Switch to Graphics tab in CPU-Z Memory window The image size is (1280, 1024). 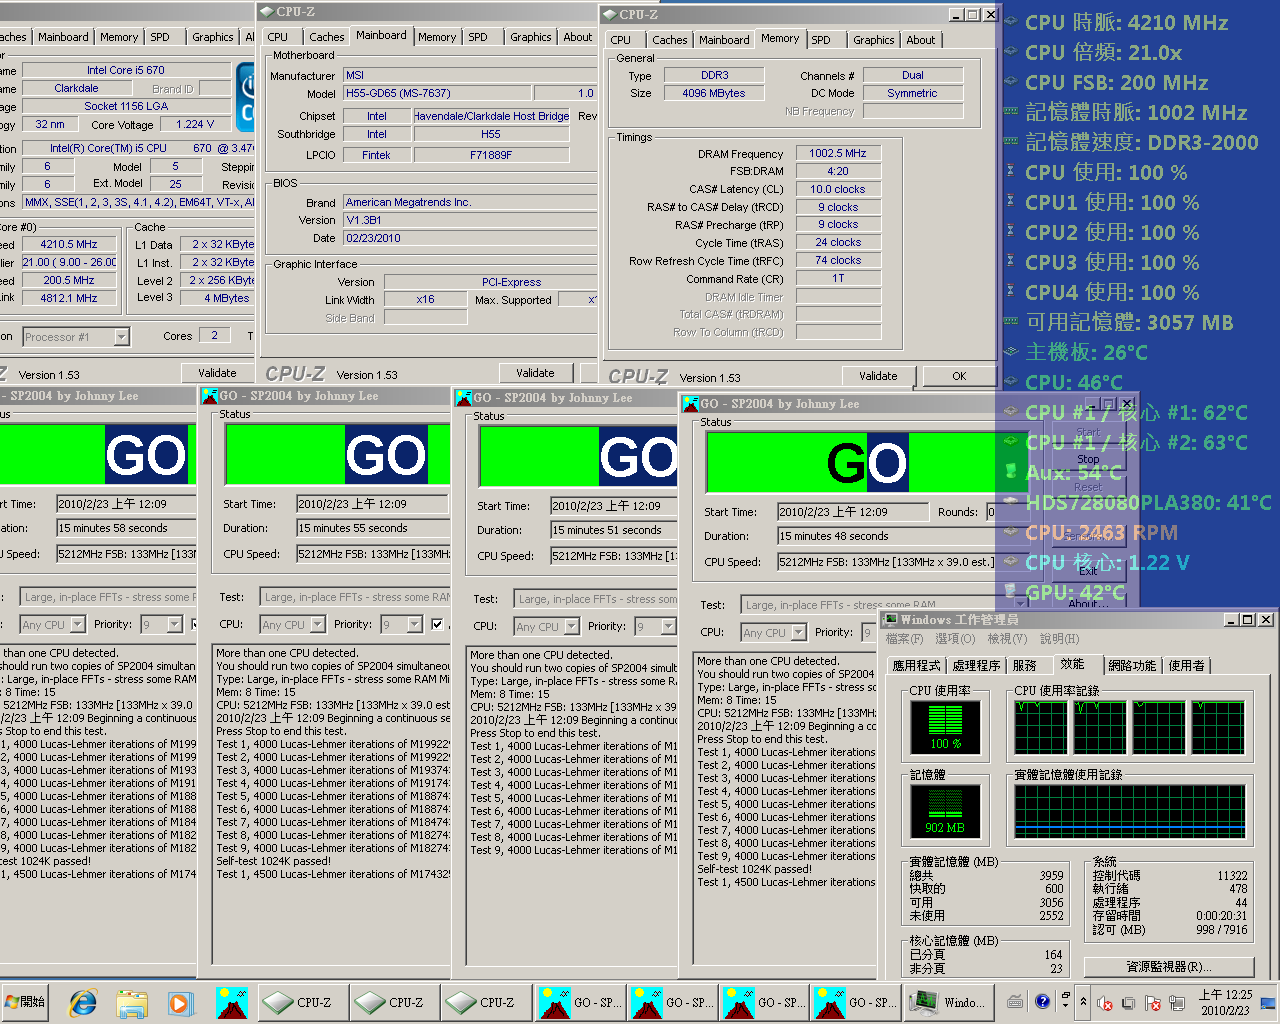pyautogui.click(x=873, y=40)
